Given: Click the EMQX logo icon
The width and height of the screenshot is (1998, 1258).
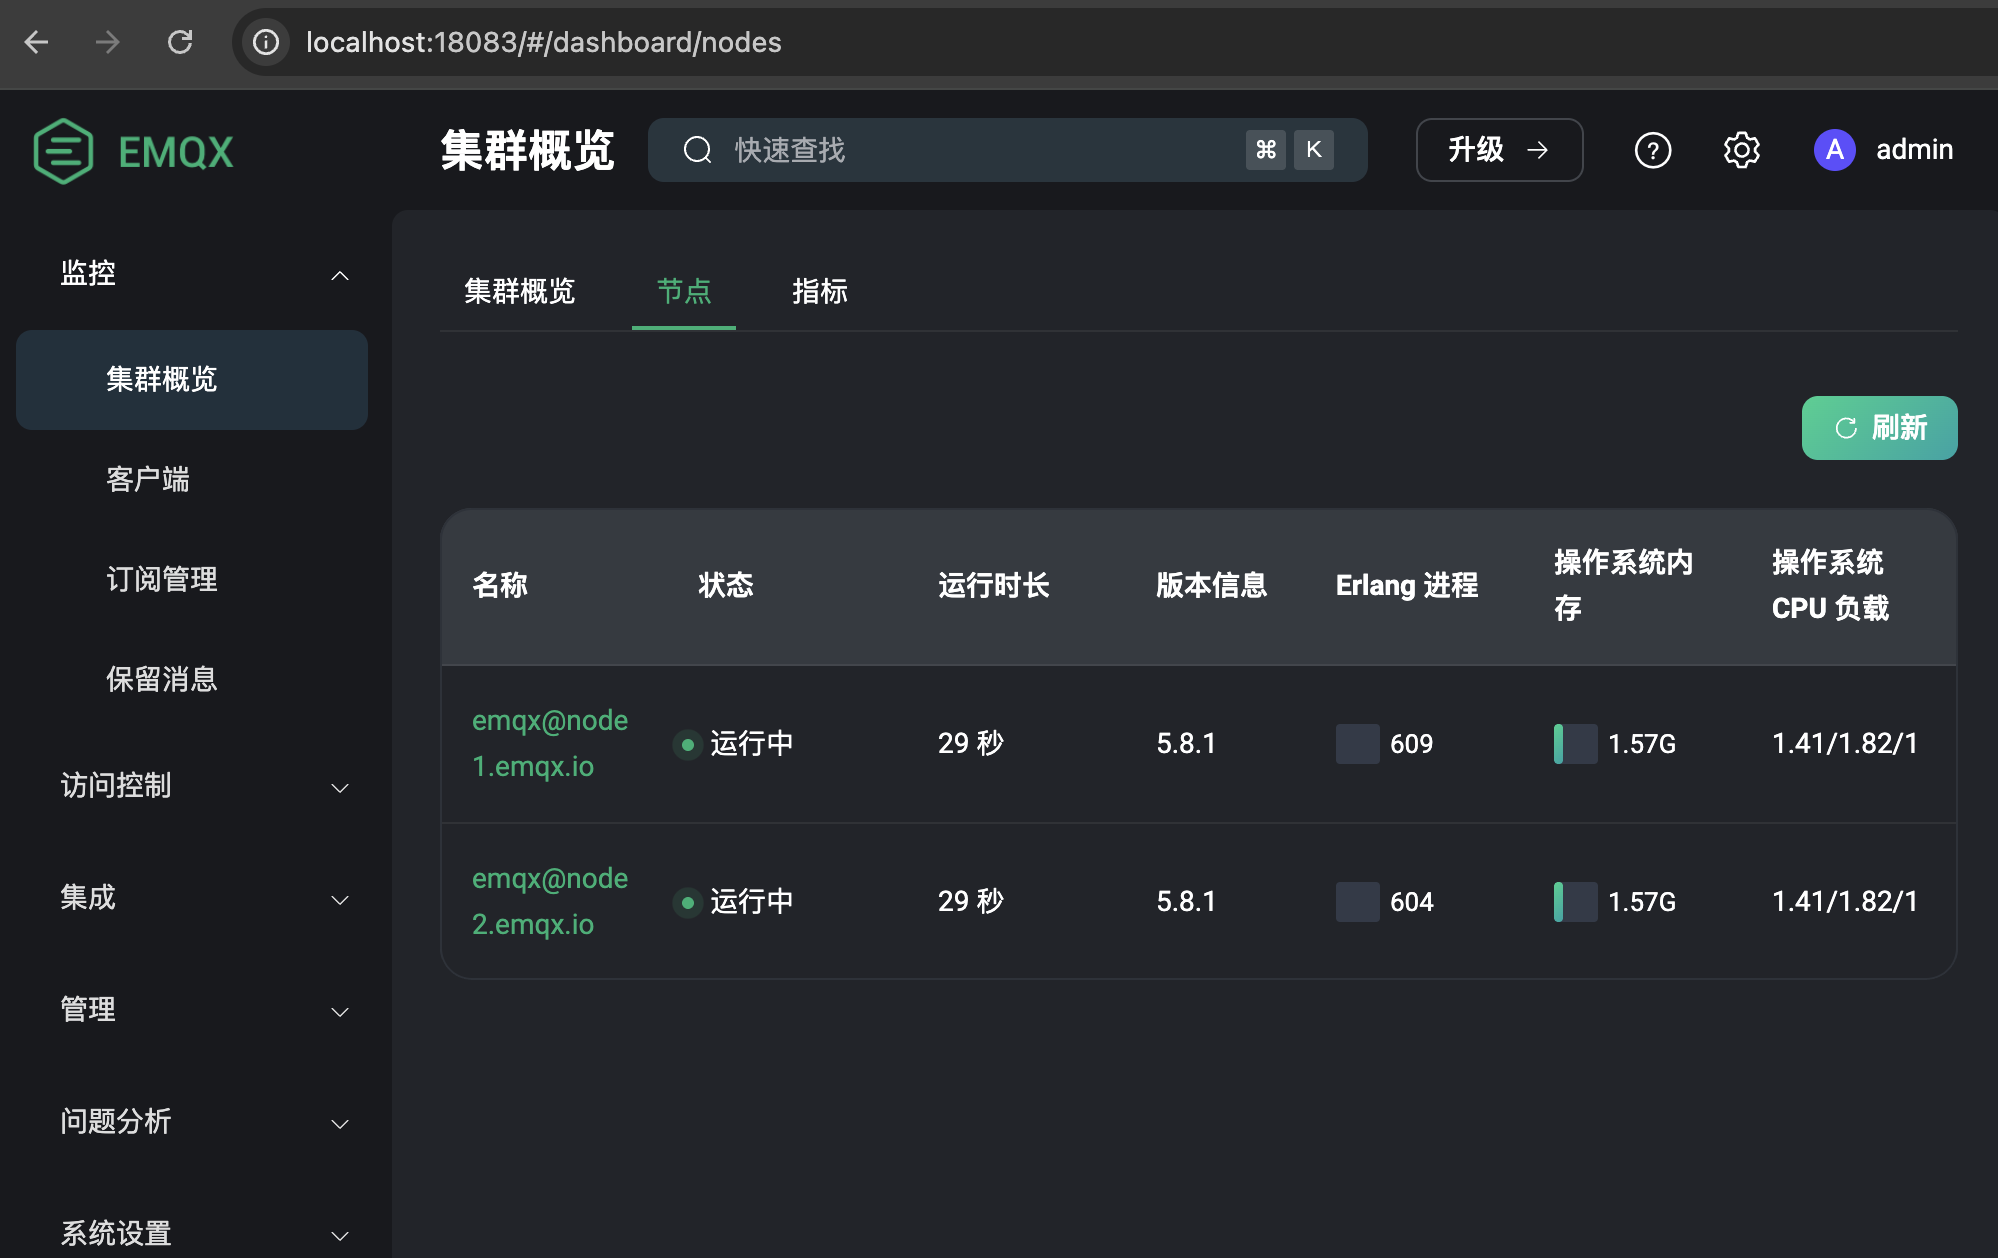Looking at the screenshot, I should [x=63, y=151].
